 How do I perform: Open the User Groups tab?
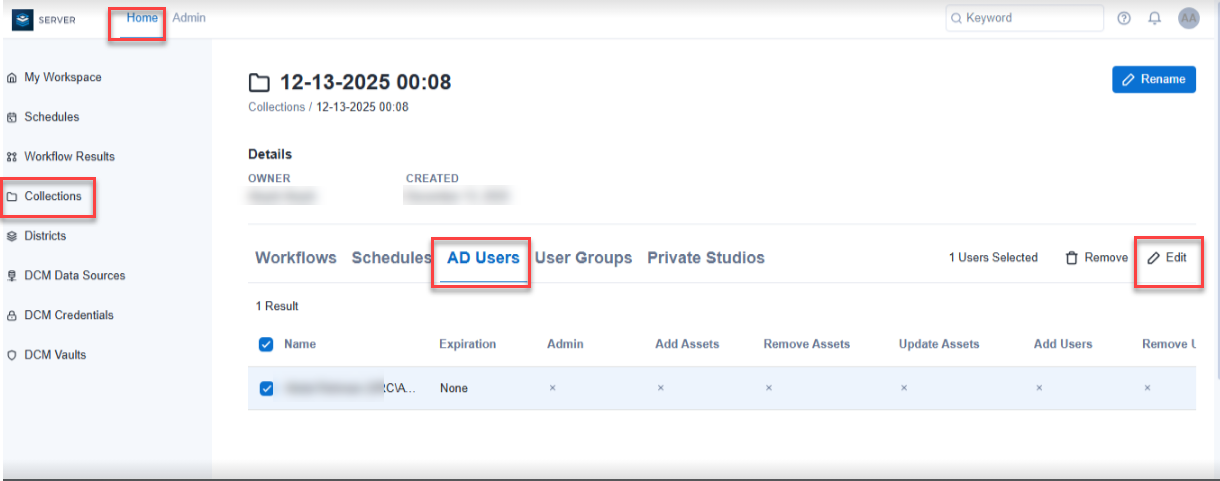[583, 258]
